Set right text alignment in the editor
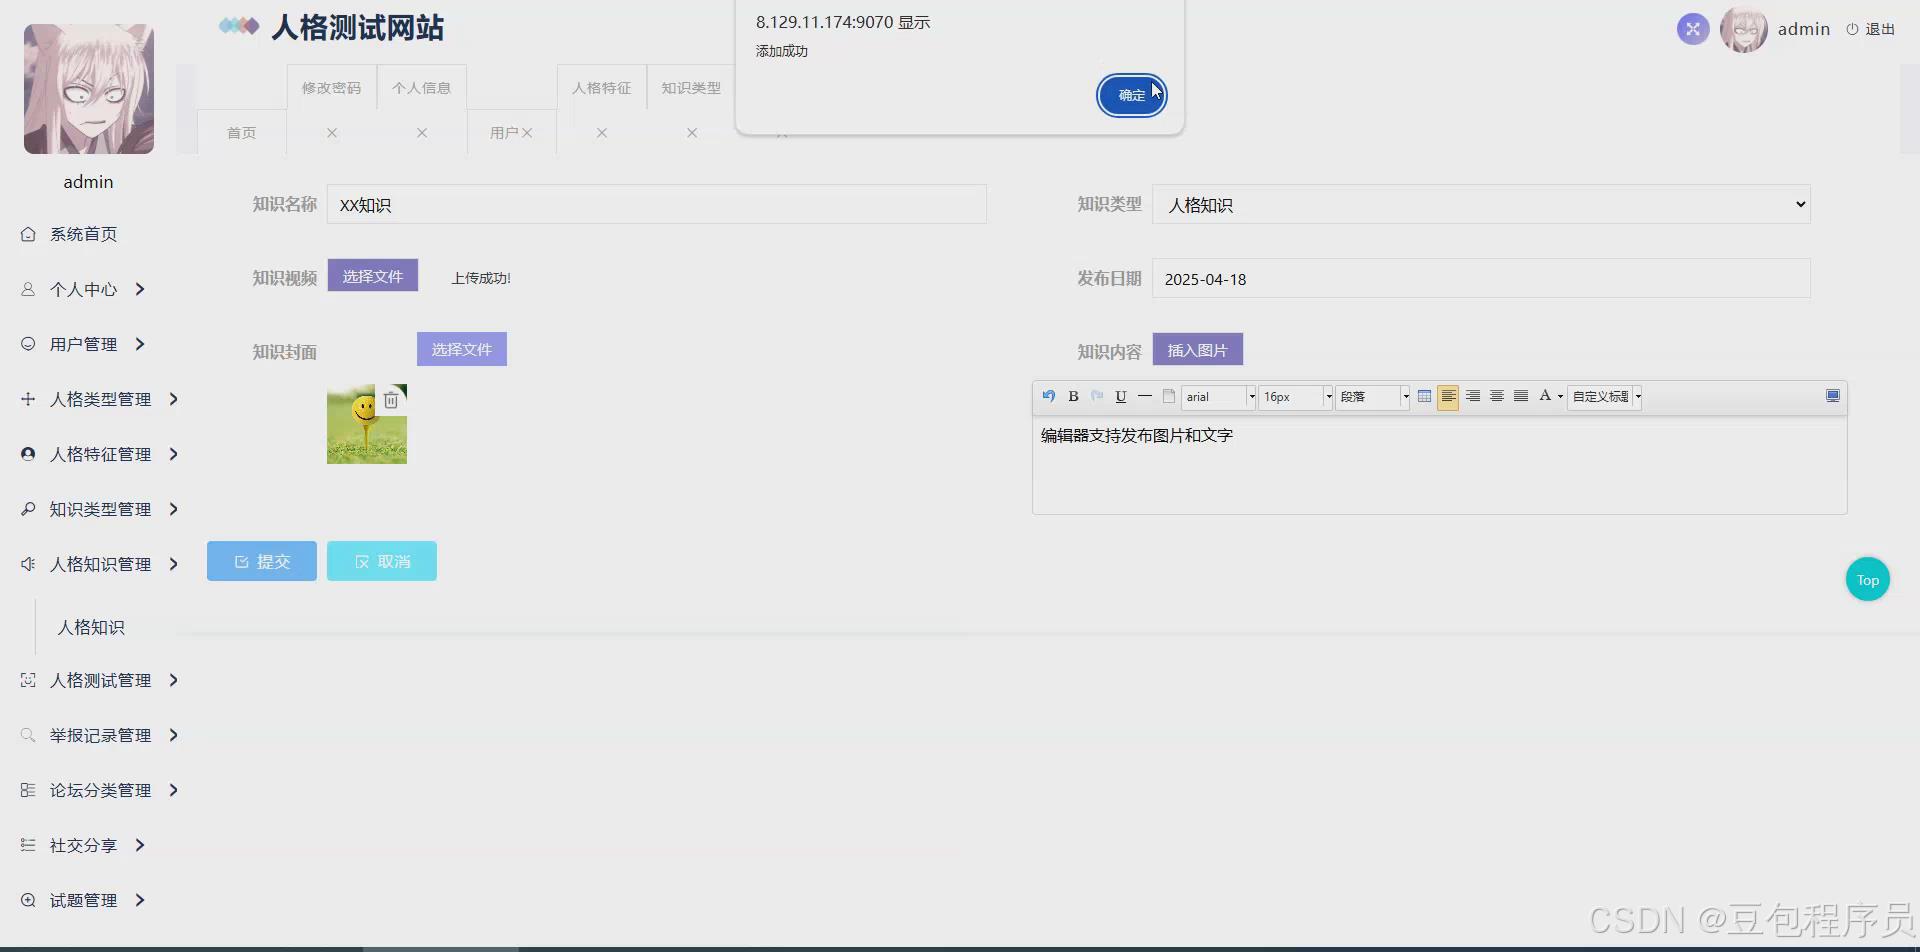 (1473, 397)
